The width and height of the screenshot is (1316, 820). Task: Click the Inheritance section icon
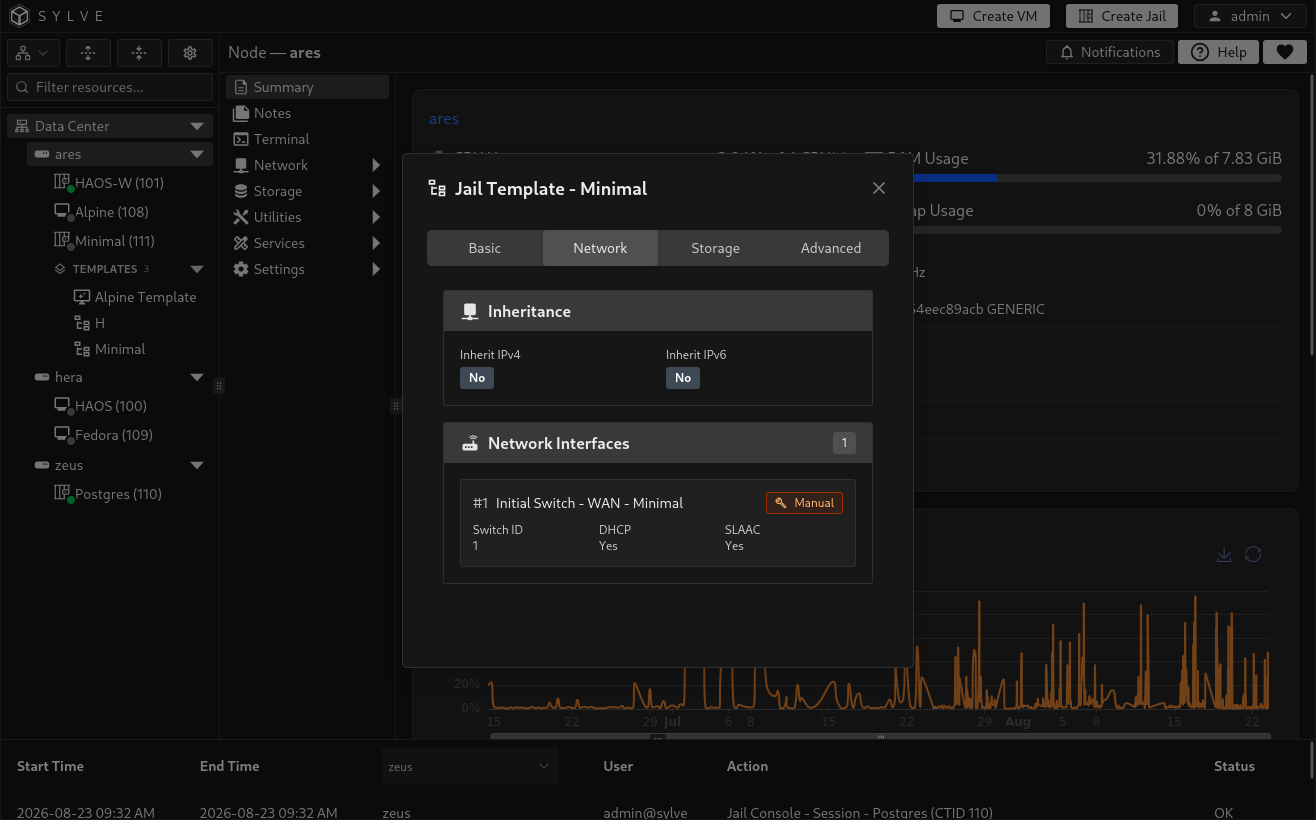coord(470,311)
